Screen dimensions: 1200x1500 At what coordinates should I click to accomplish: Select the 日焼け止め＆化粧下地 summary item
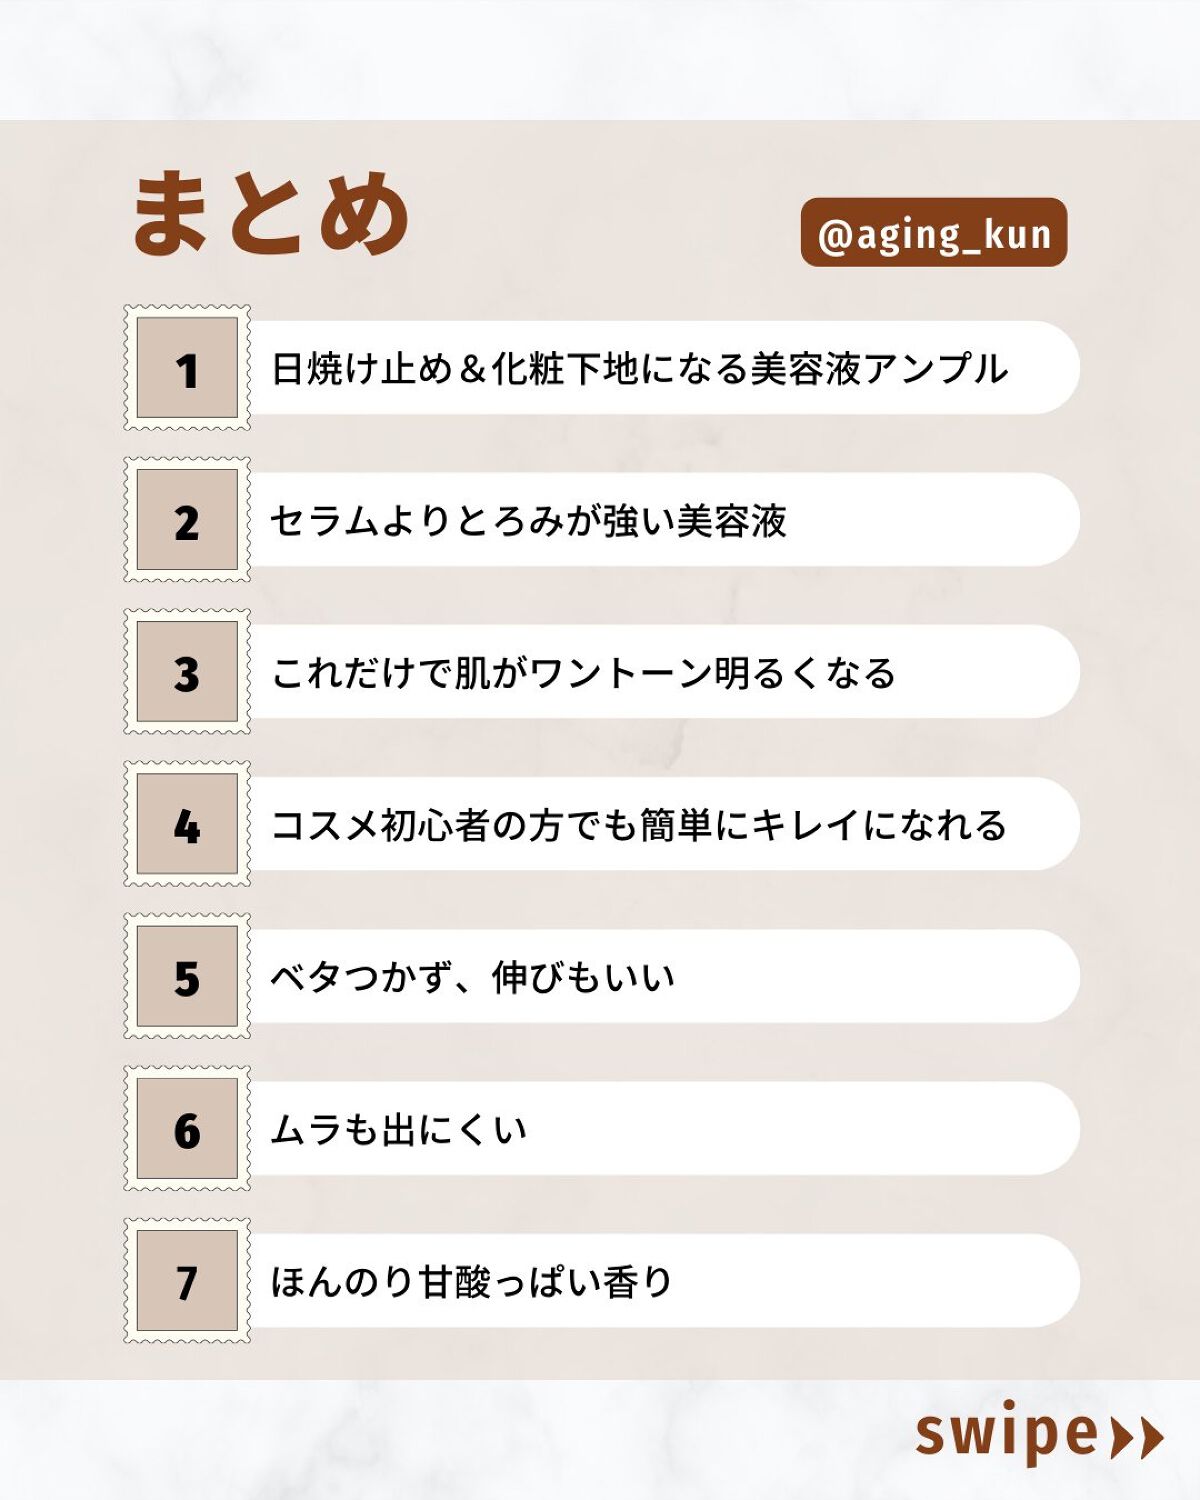point(640,369)
